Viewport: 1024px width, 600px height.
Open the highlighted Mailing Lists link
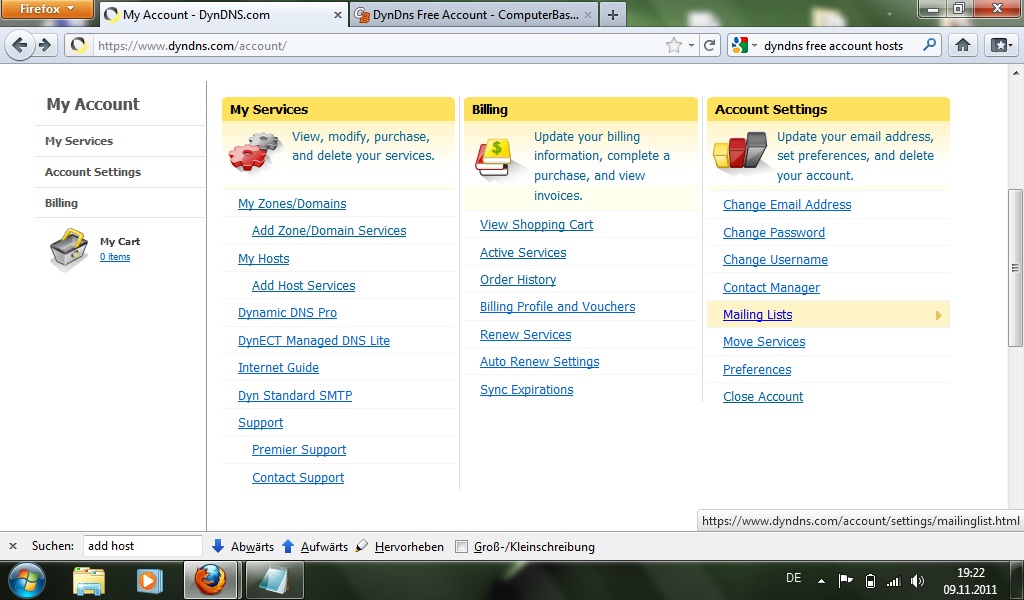pyautogui.click(x=758, y=315)
